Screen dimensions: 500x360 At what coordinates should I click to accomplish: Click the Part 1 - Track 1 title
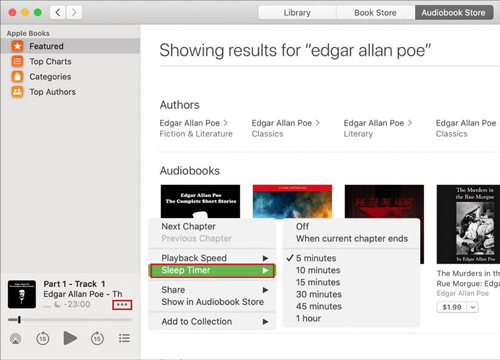pos(74,284)
